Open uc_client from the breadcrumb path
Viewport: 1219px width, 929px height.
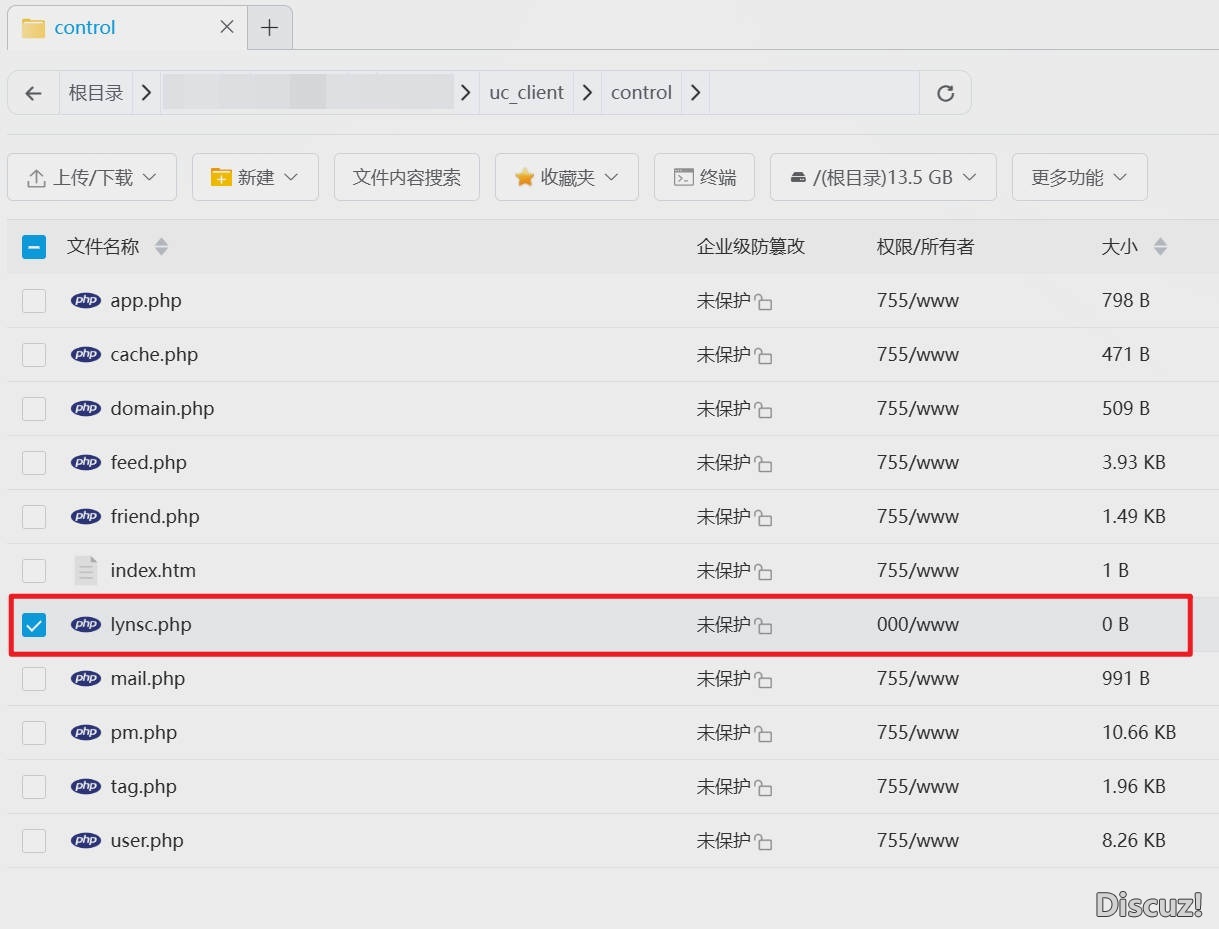(526, 92)
